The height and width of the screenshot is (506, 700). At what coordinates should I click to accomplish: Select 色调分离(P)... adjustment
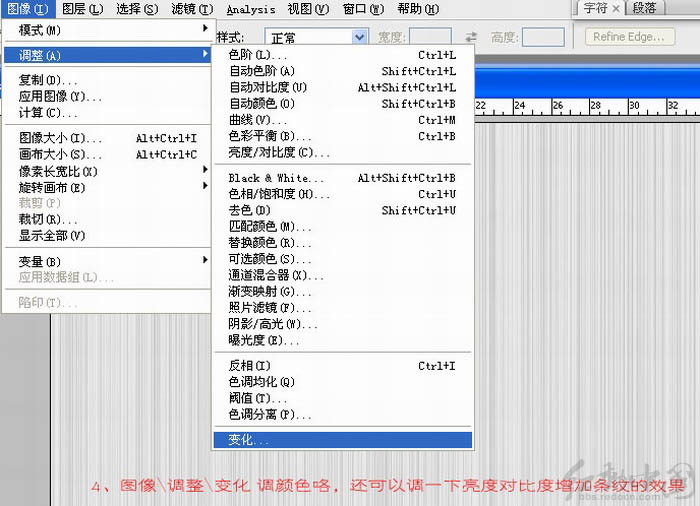click(x=343, y=415)
